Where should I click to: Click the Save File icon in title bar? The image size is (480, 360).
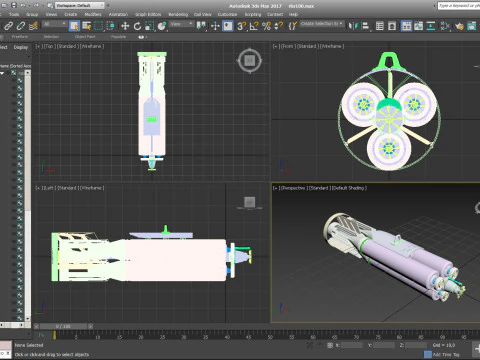point(14,5)
